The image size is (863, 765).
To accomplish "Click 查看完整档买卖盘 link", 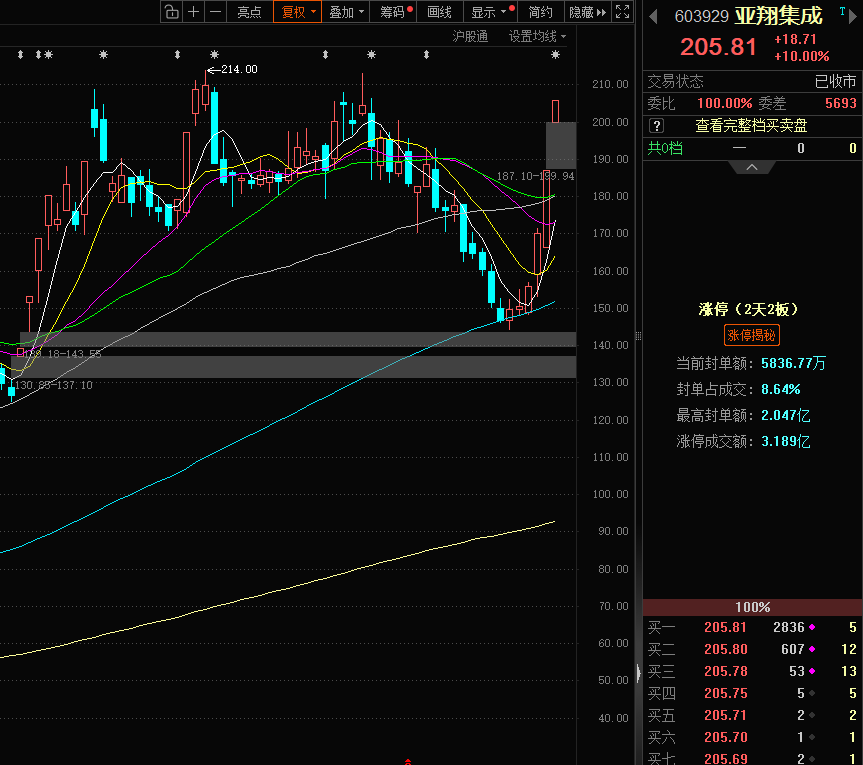I will coord(751,126).
